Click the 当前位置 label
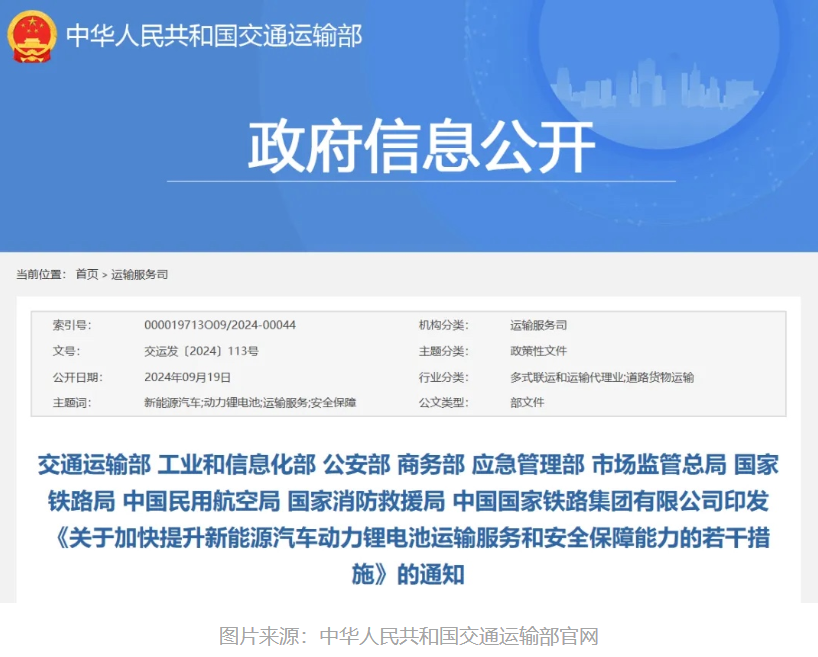 pos(41,274)
